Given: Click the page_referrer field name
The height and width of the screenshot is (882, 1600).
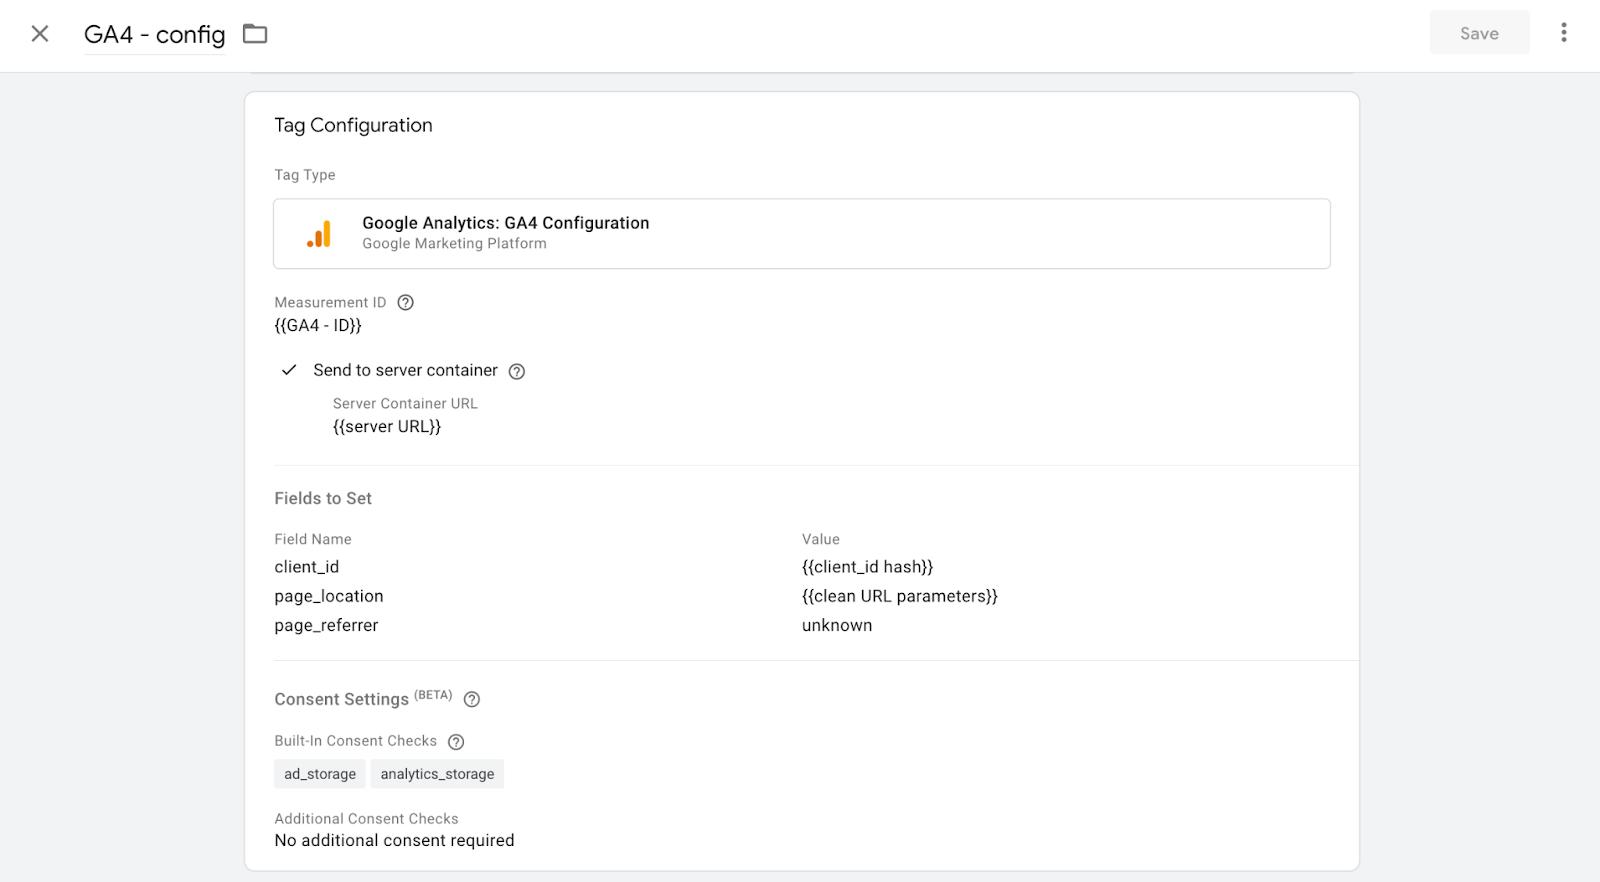Looking at the screenshot, I should [x=326, y=625].
